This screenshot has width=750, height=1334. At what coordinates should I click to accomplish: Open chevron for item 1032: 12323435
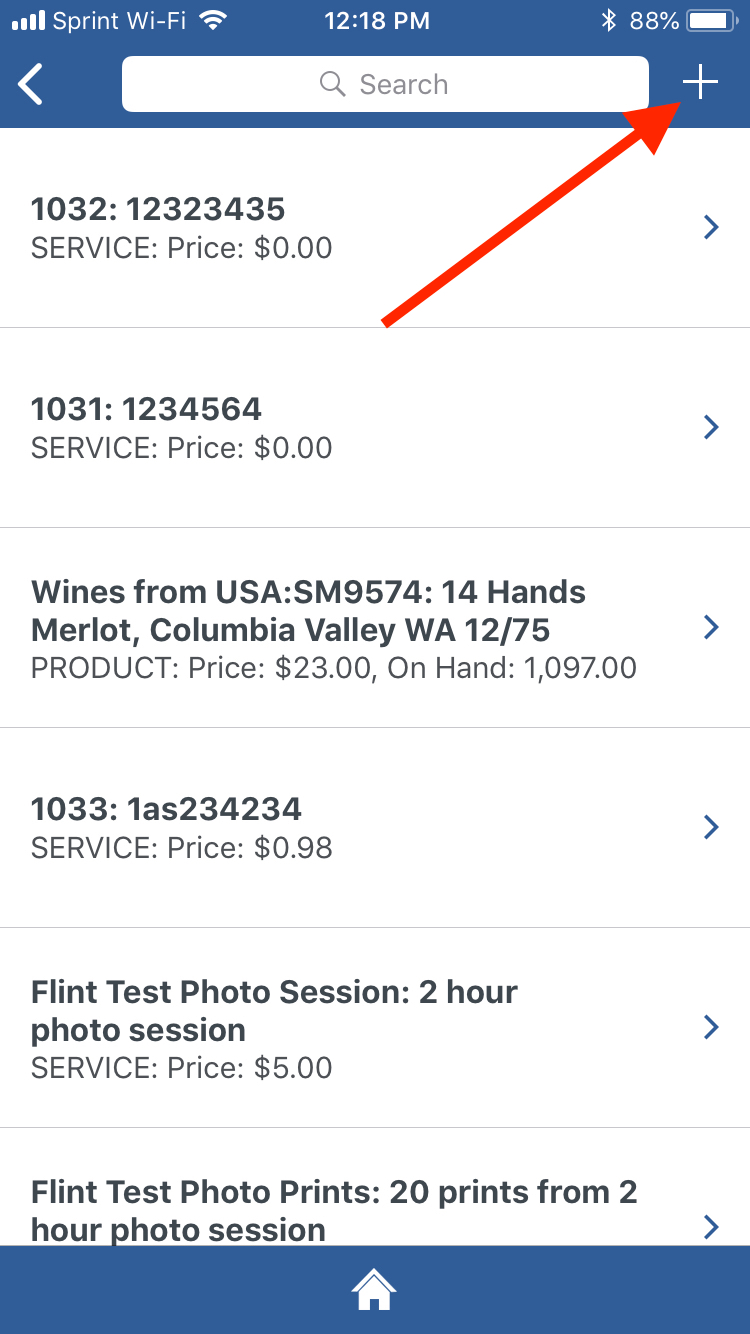[711, 228]
